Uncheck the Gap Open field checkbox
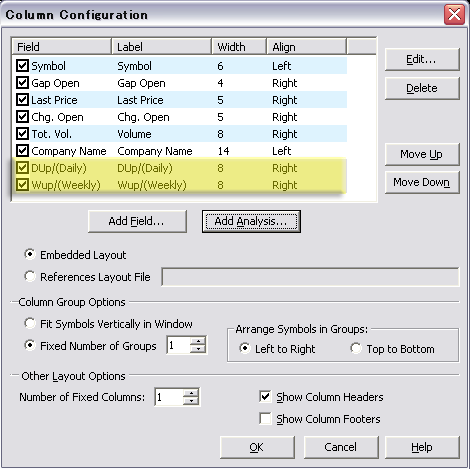This screenshot has height=469, width=470. (22, 82)
